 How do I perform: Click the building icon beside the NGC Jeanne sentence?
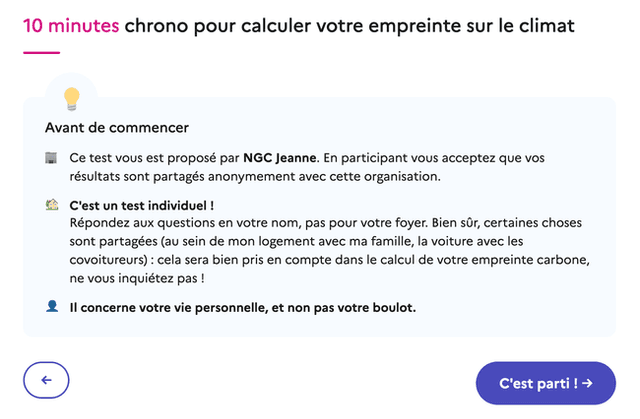(52, 159)
